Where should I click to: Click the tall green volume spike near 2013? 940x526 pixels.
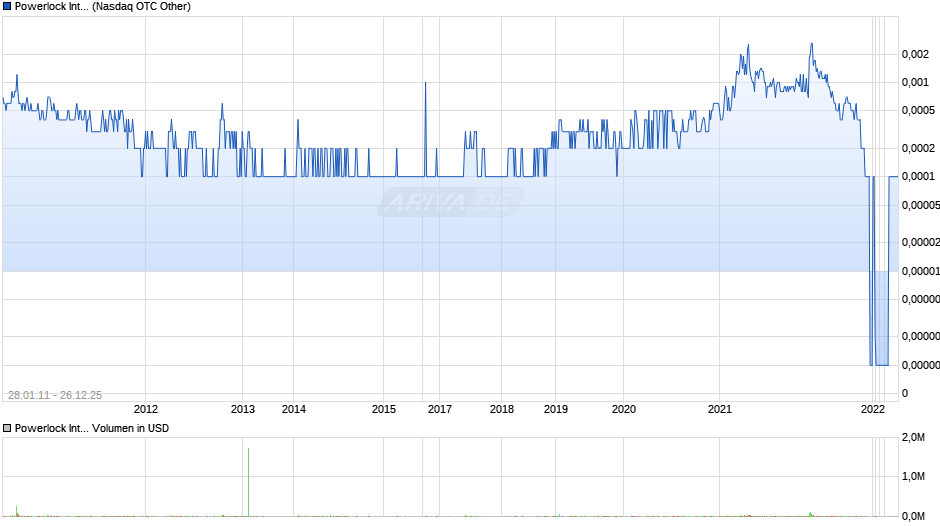point(248,482)
